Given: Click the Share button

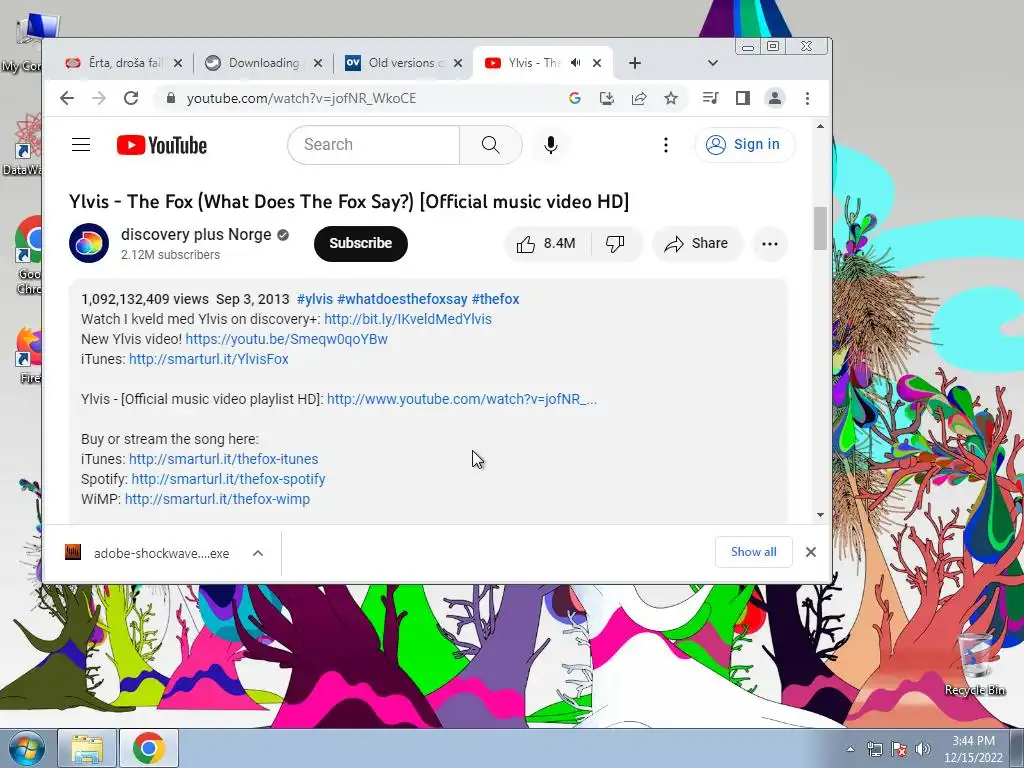Looking at the screenshot, I should pyautogui.click(x=697, y=244).
